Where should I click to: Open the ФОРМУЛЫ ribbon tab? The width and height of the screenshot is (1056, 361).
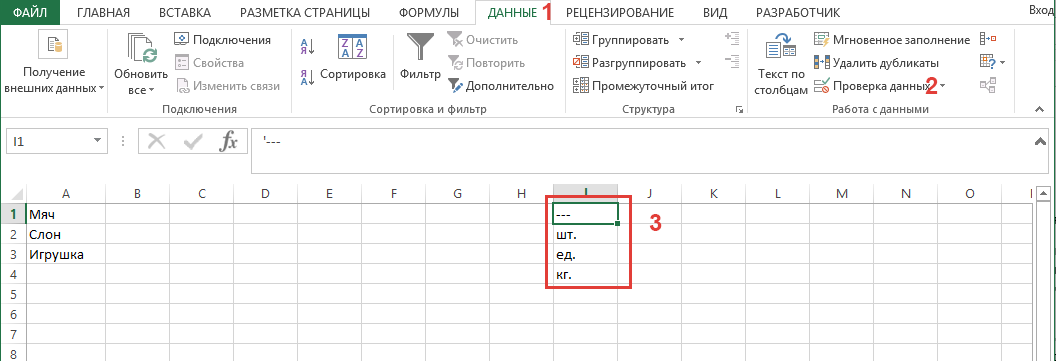(x=428, y=12)
